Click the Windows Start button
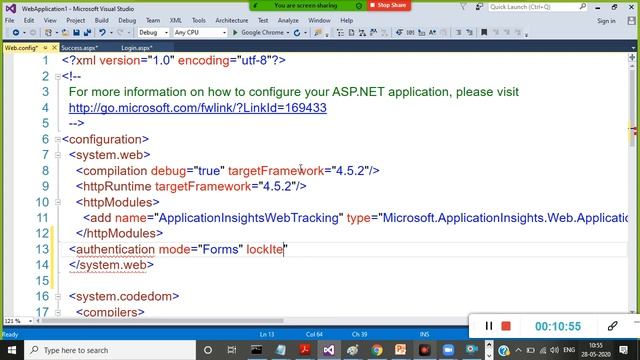This screenshot has width=640, height=360. click(x=12, y=350)
